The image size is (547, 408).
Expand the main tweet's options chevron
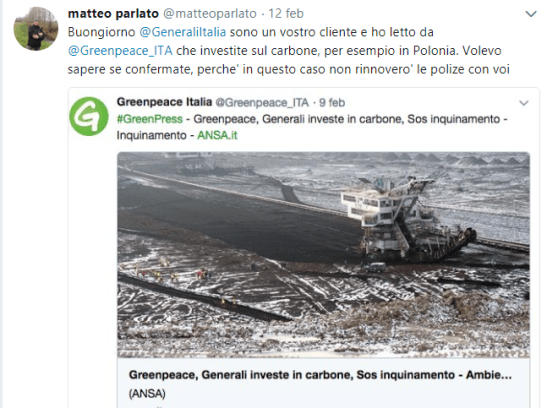531,14
